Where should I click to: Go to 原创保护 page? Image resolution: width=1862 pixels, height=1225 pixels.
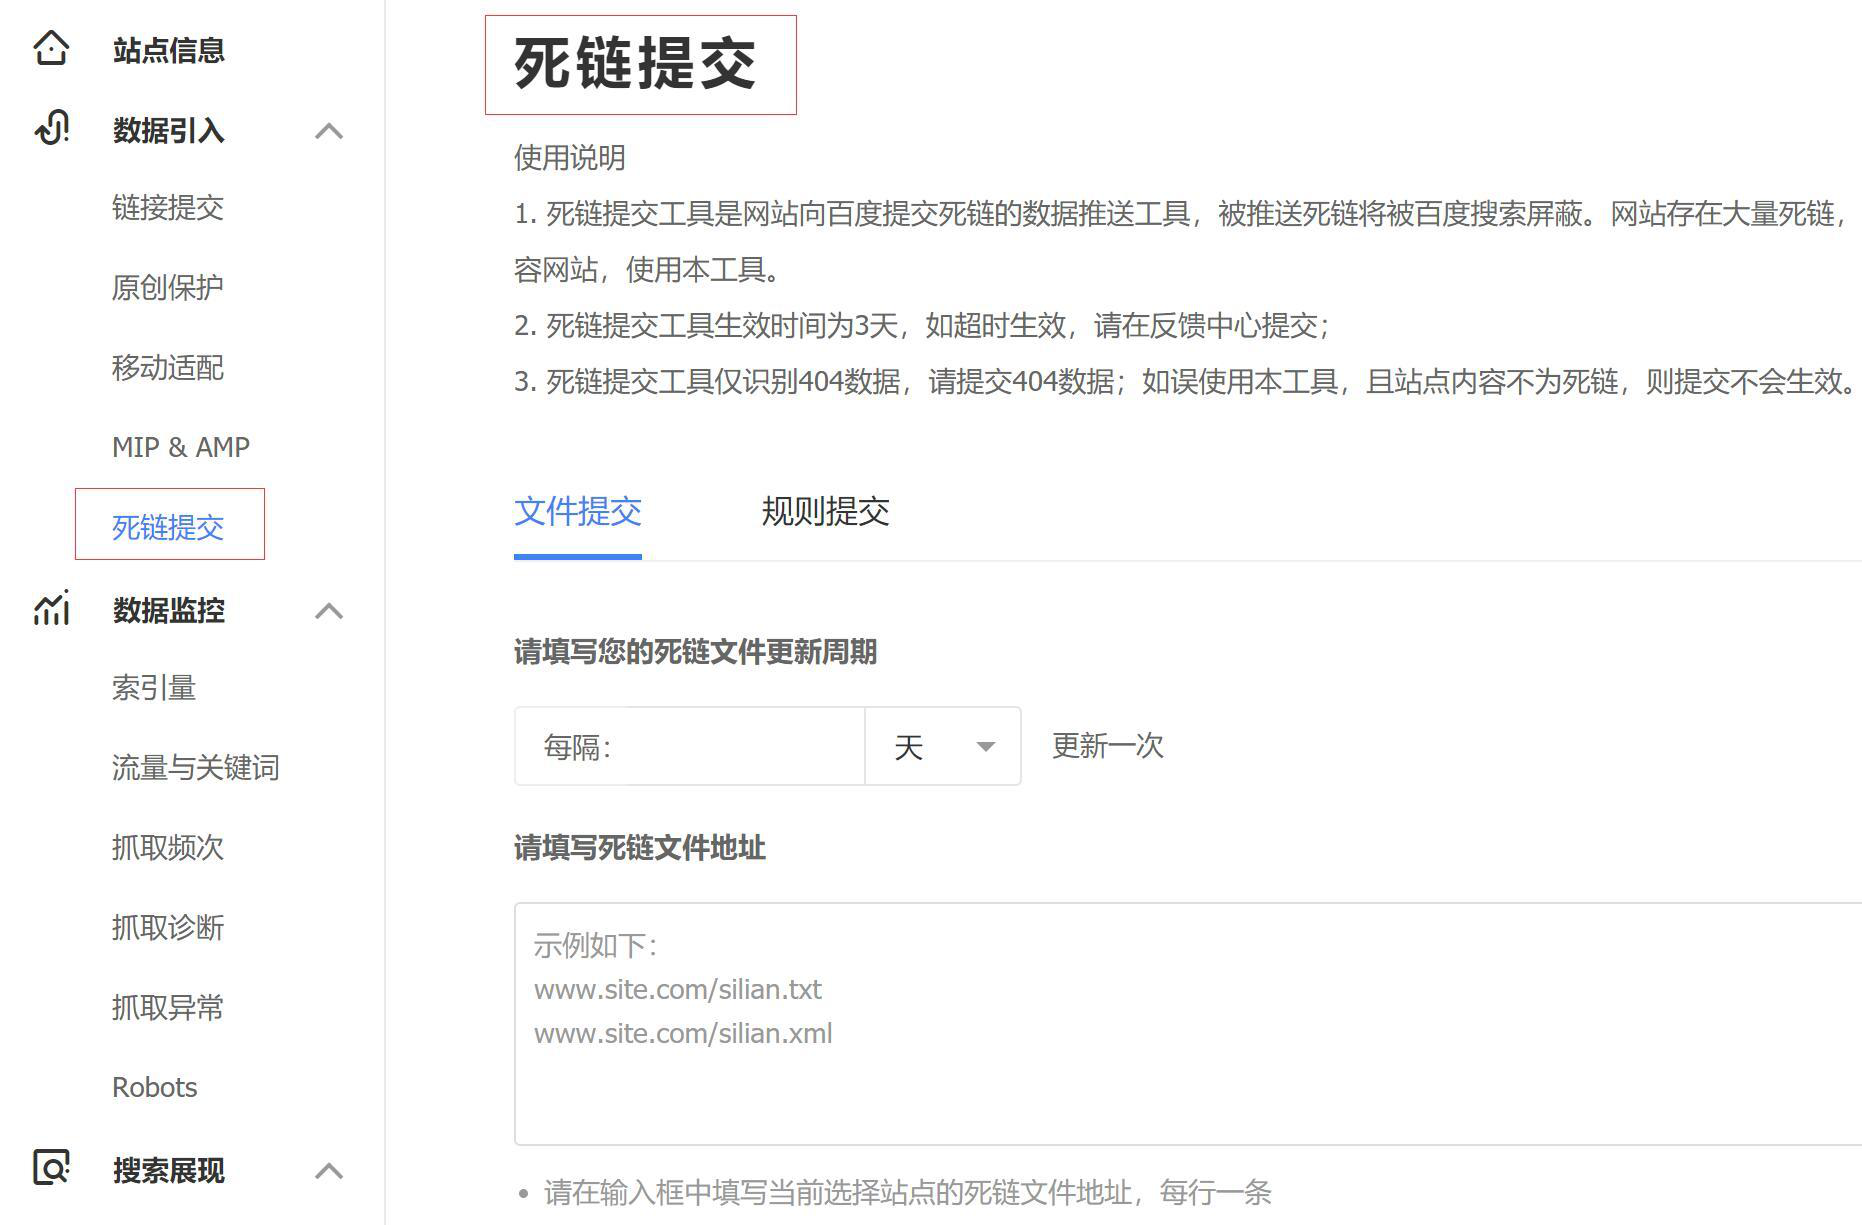coord(168,288)
